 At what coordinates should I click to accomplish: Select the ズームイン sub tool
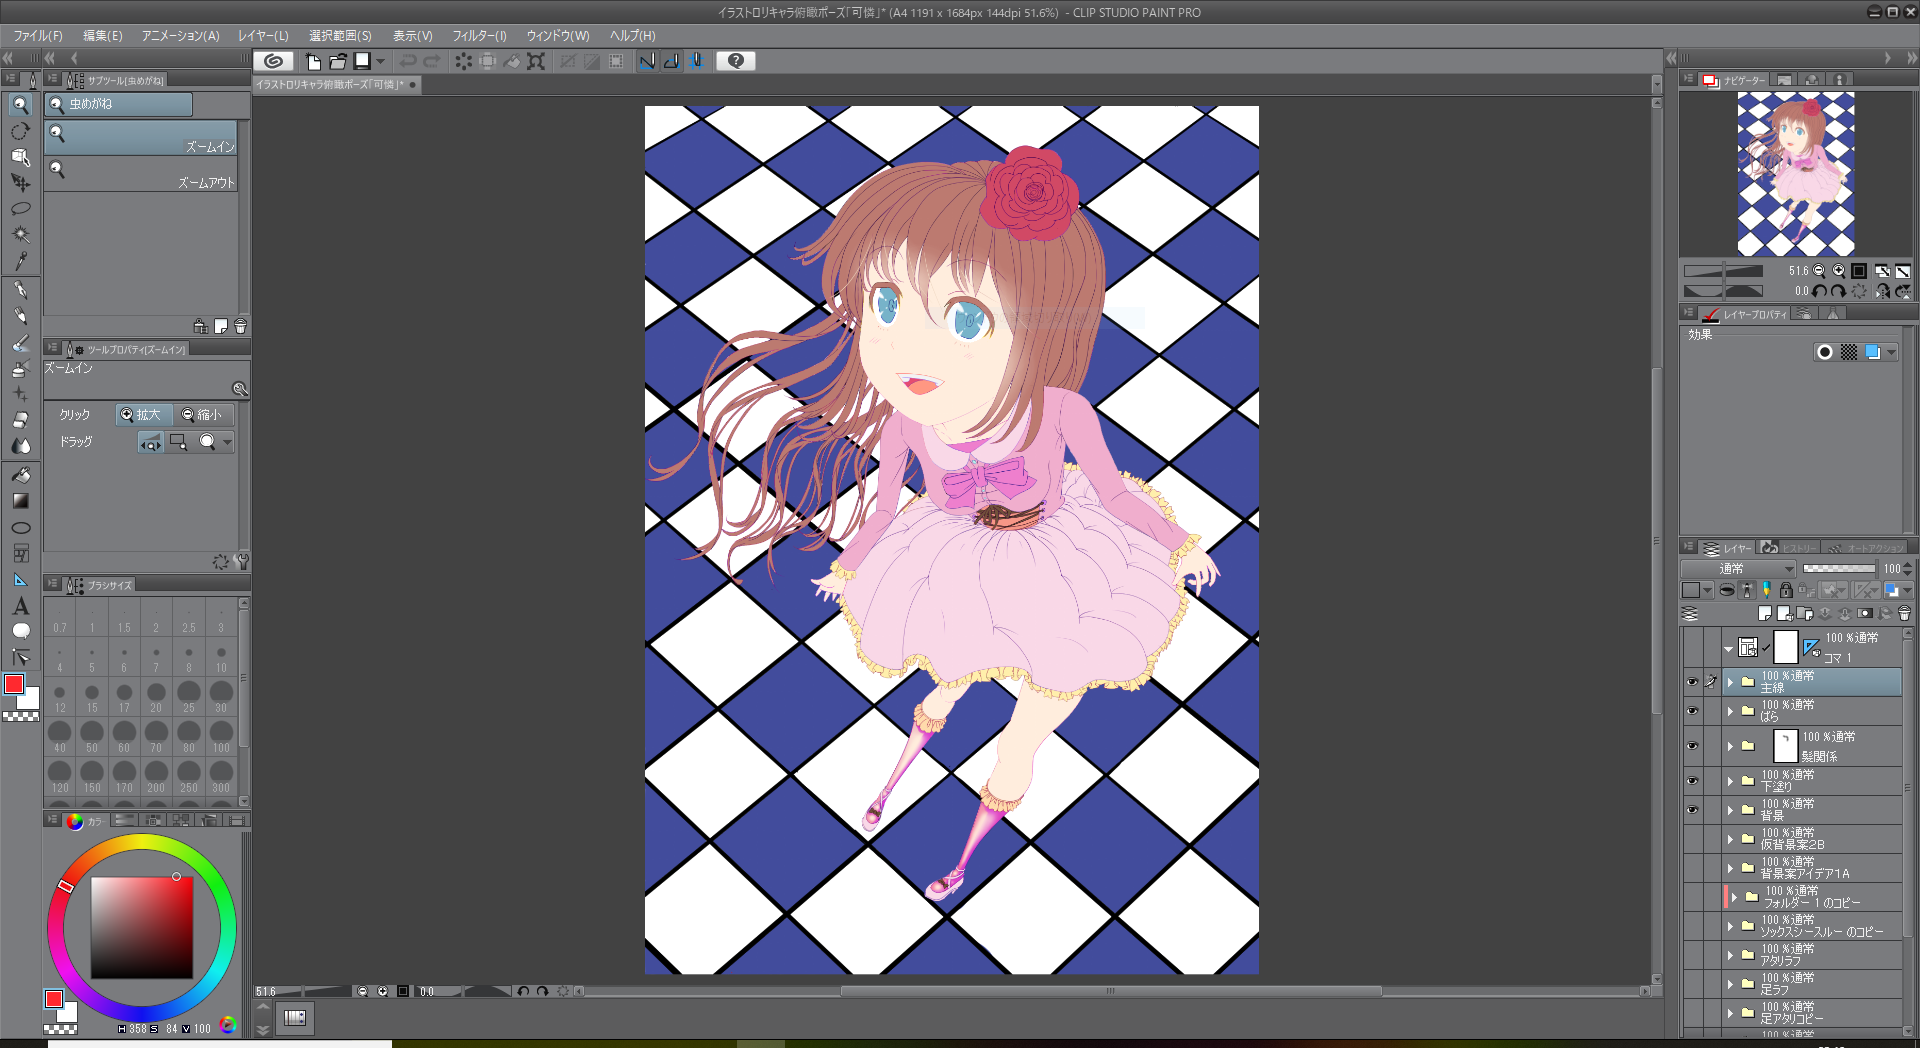click(x=141, y=138)
